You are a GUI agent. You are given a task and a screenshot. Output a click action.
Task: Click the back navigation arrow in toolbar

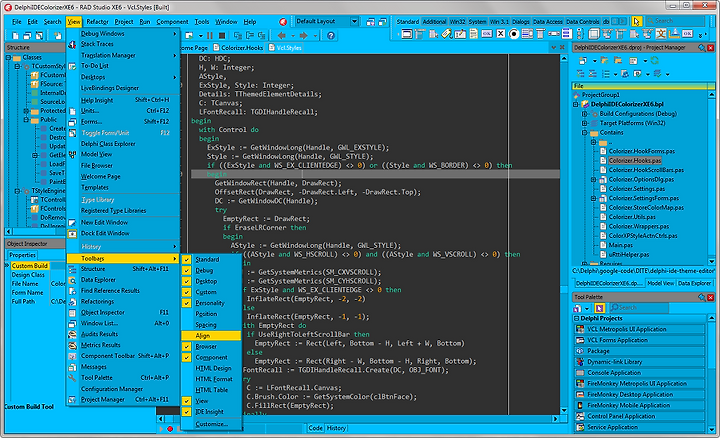[281, 35]
